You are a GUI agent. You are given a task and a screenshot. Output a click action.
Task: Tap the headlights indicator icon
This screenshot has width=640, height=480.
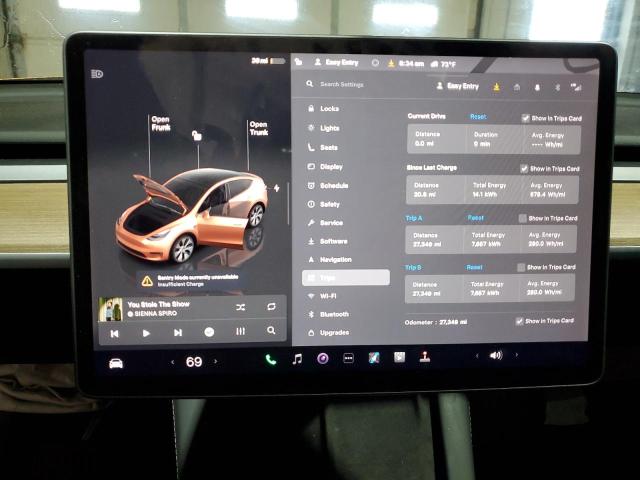click(97, 74)
